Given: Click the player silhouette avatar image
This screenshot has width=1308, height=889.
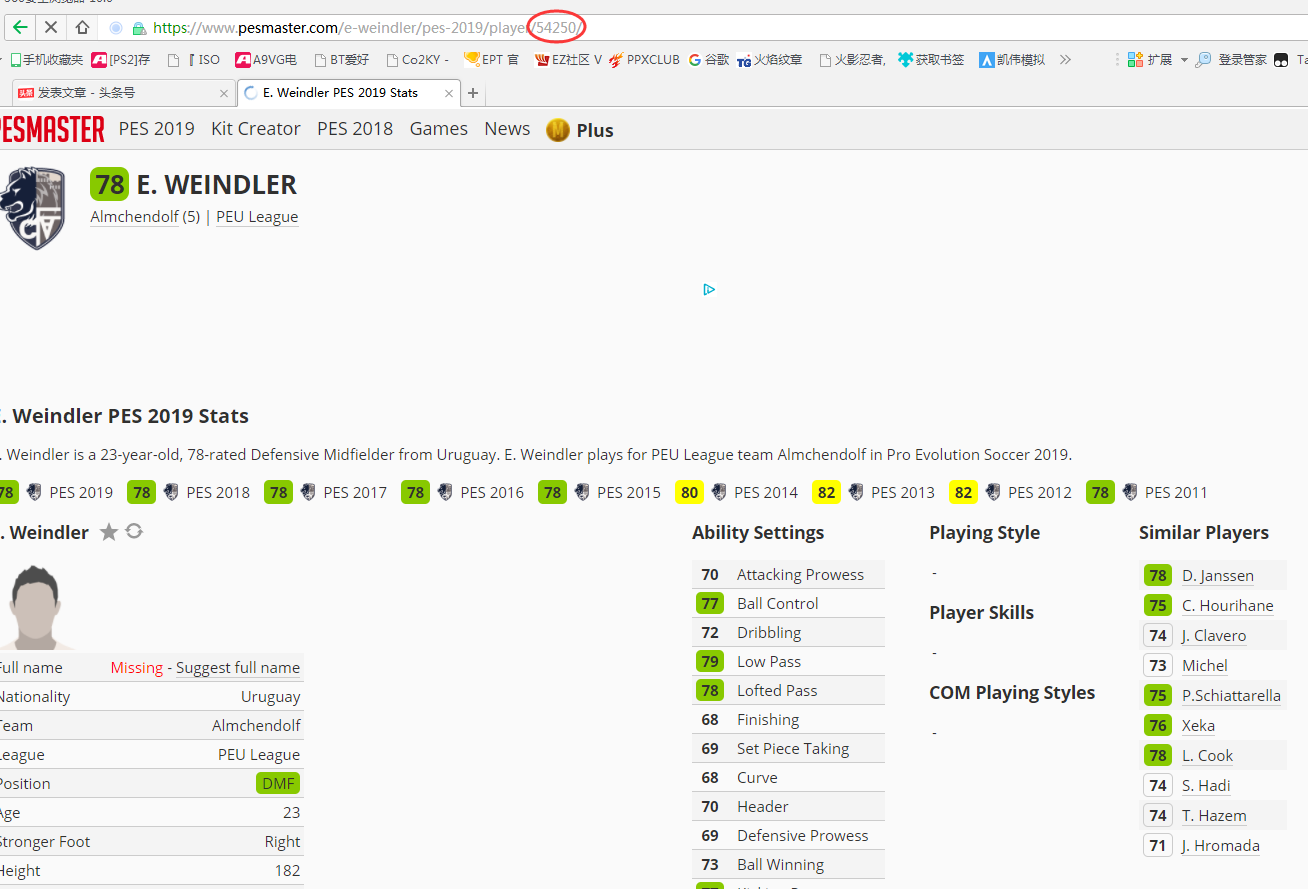Looking at the screenshot, I should coord(36,606).
